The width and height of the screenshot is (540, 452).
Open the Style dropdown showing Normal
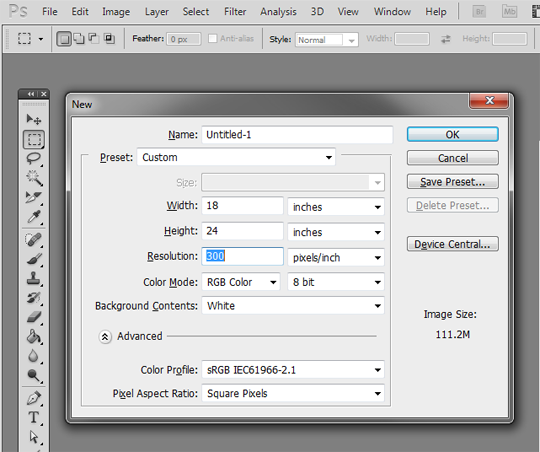tap(326, 40)
